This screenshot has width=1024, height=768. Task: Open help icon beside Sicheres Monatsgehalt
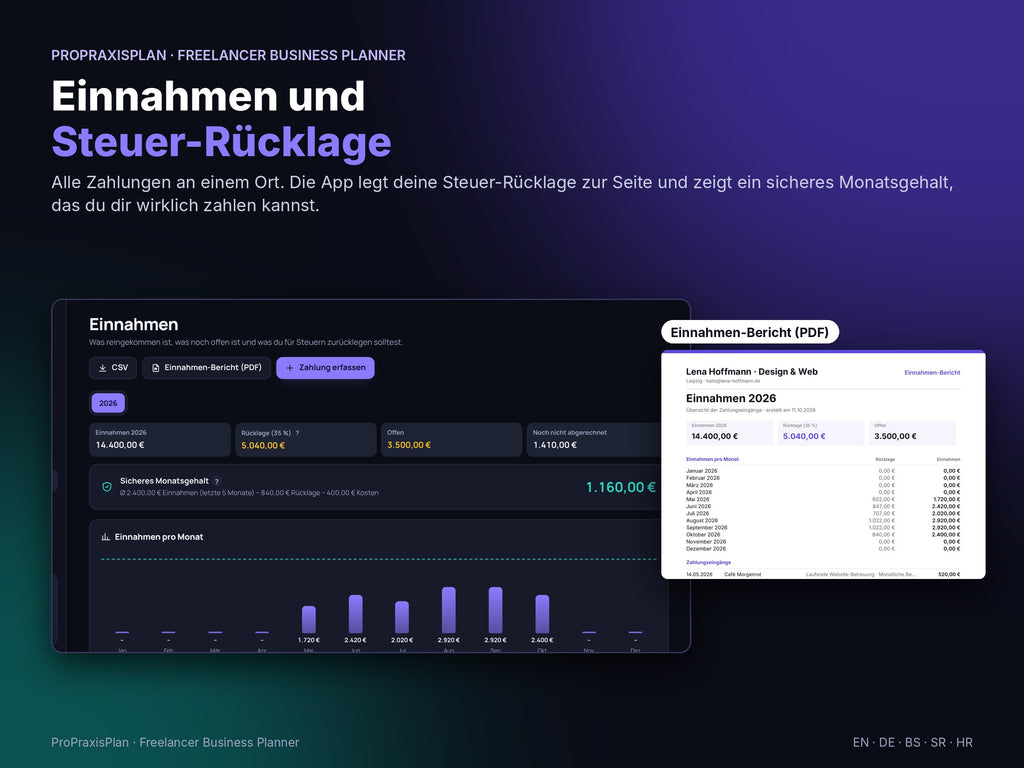tap(217, 481)
